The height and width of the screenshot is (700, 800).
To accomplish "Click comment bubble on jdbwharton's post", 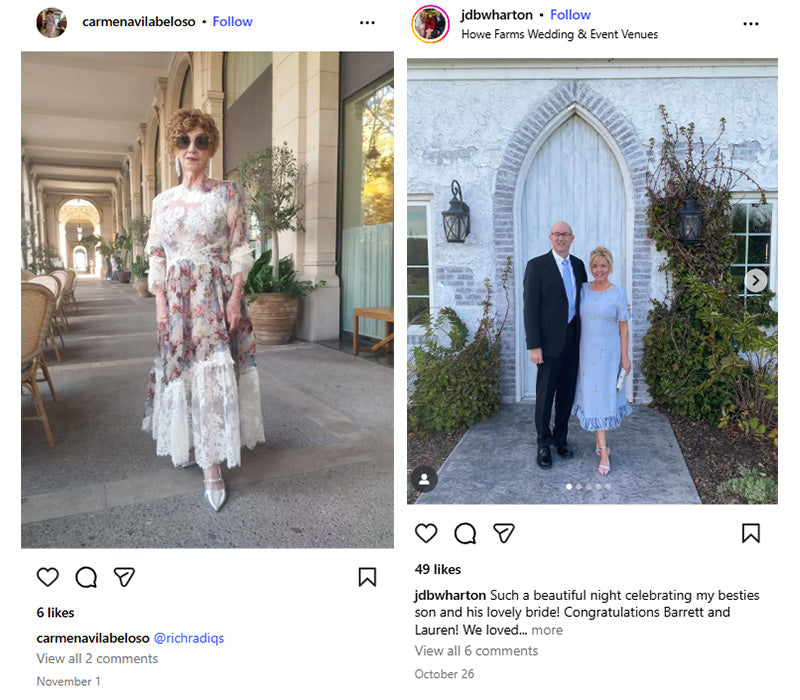I will (x=465, y=533).
